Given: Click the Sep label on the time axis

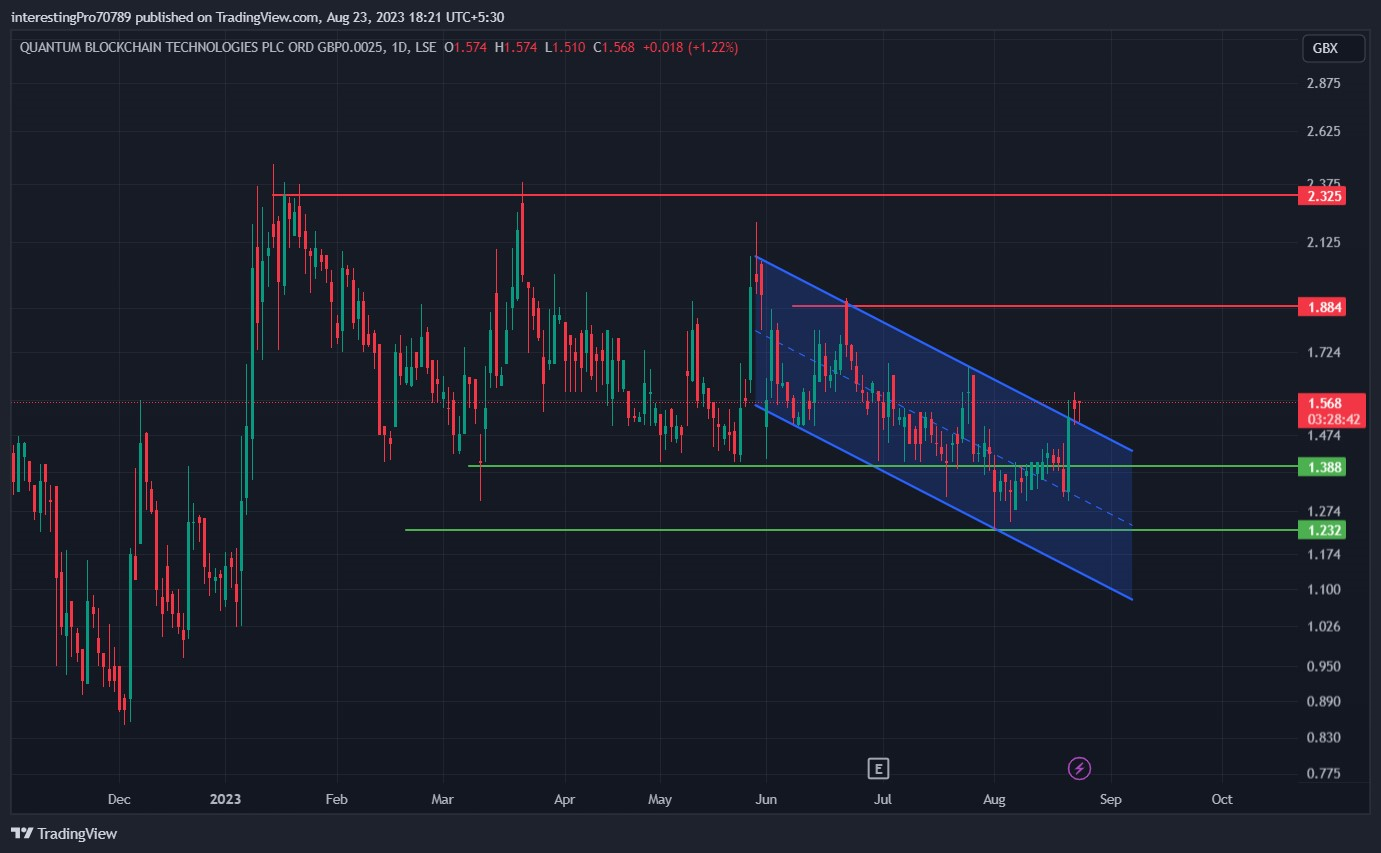Looking at the screenshot, I should click(x=1110, y=800).
